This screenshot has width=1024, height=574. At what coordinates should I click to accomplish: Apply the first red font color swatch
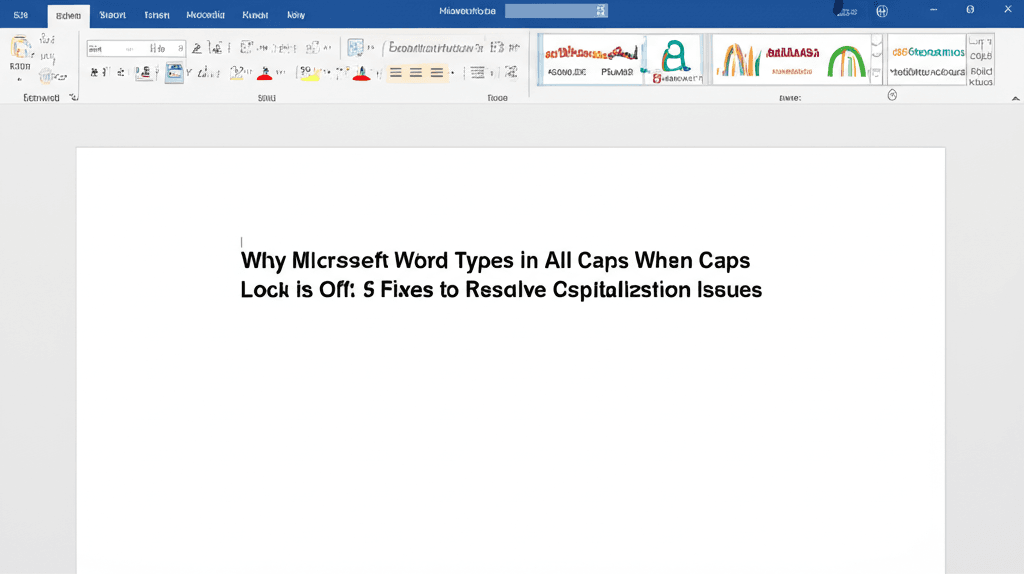point(264,73)
